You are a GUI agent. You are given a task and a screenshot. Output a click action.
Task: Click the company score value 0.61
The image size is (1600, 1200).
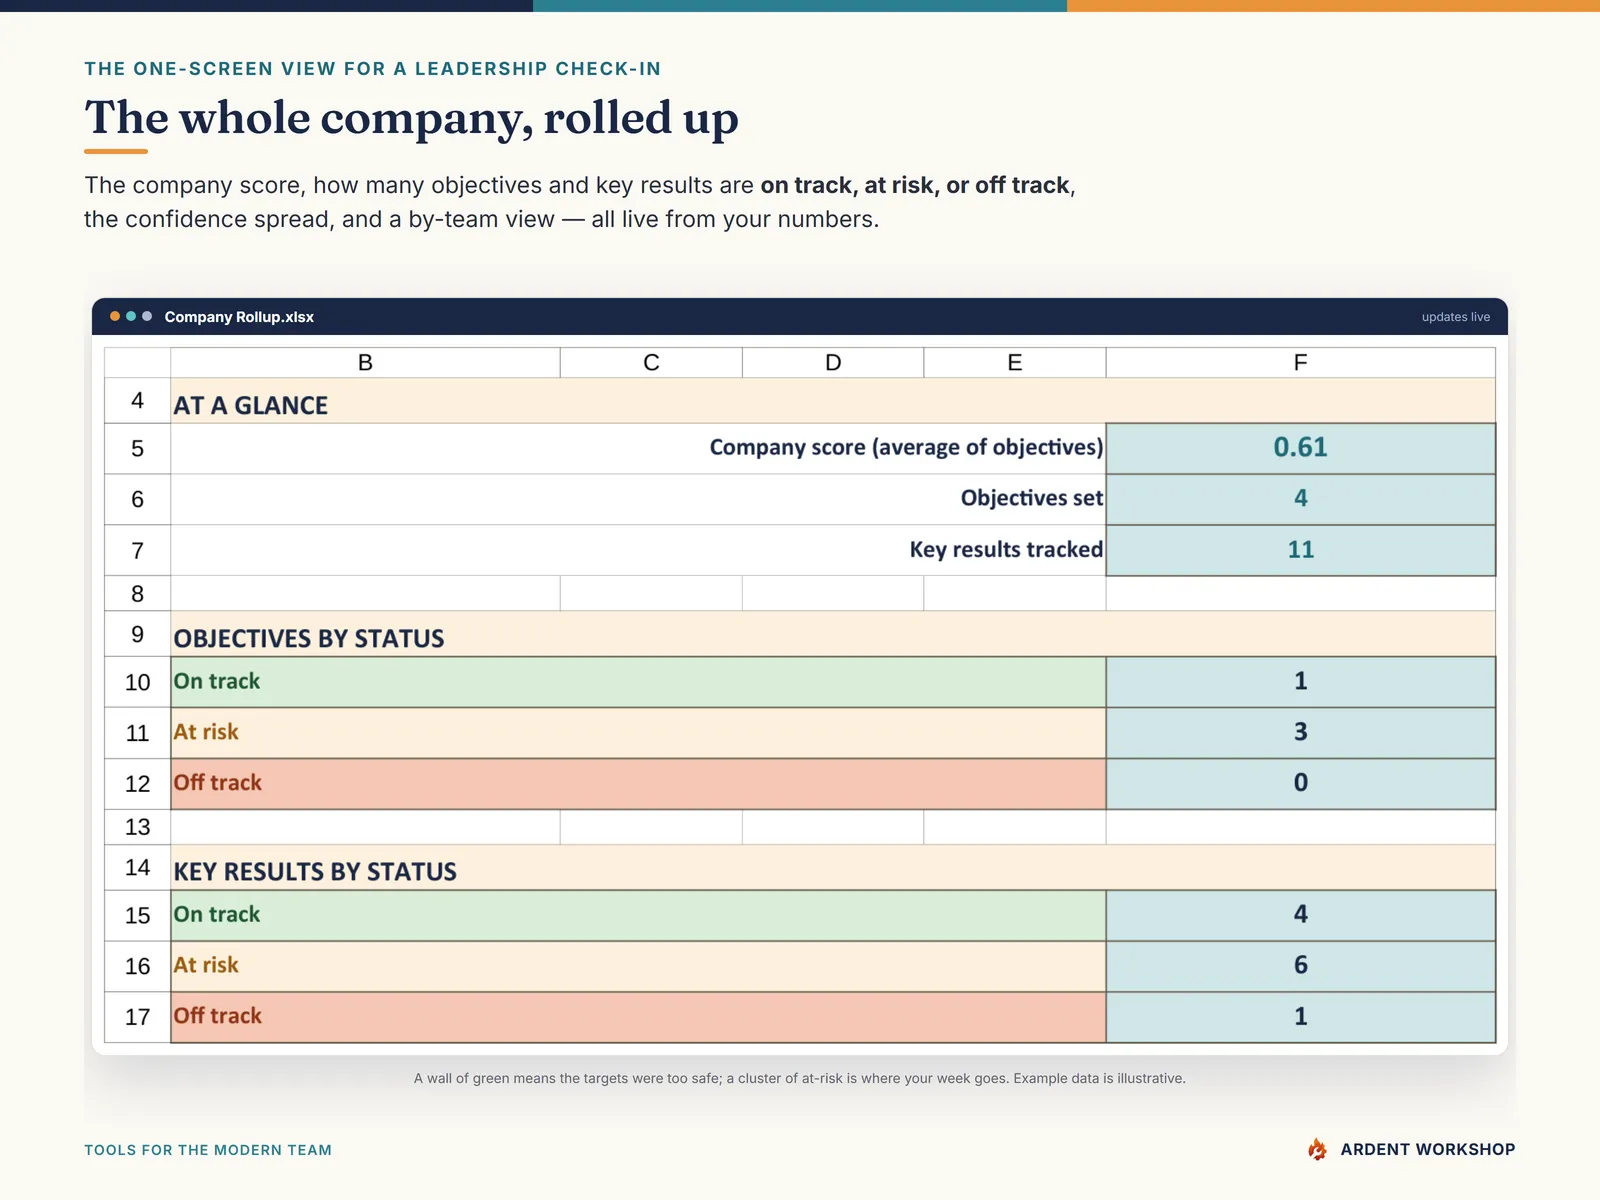tap(1301, 448)
